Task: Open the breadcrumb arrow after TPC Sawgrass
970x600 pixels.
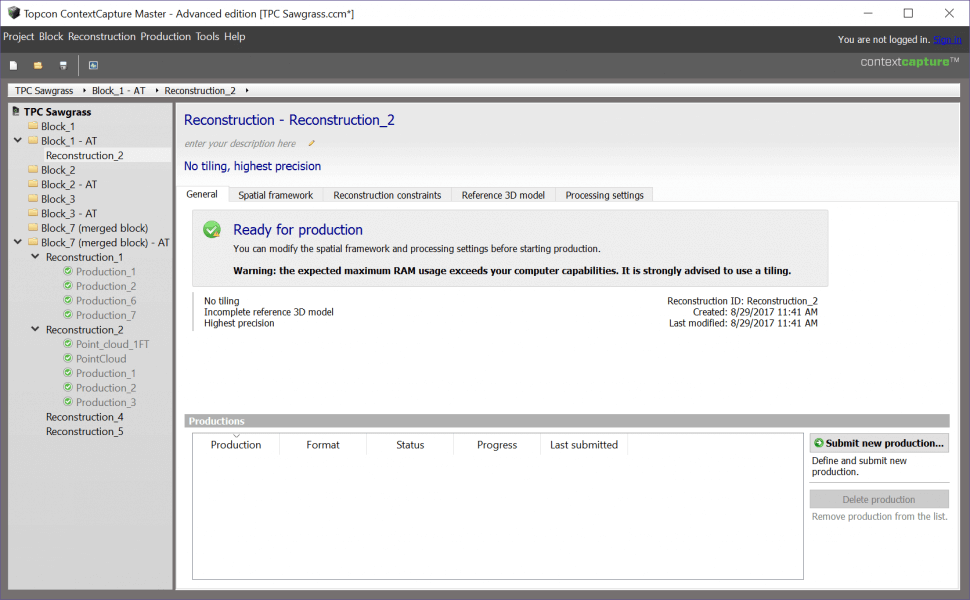Action: pos(84,90)
